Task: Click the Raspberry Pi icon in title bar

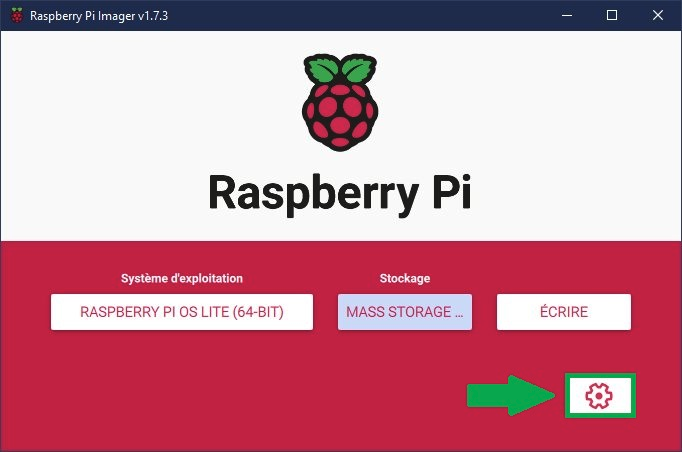Action: (x=17, y=16)
